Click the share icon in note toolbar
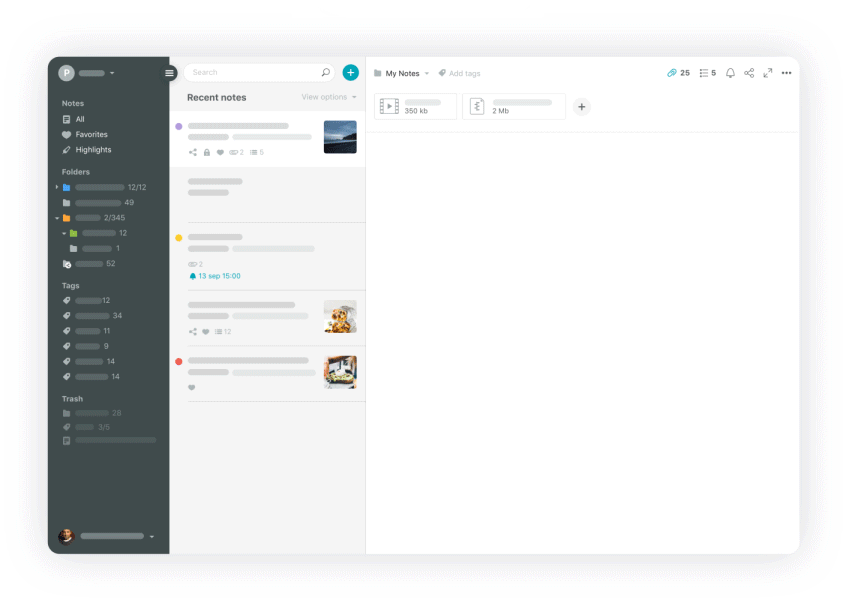850x600 pixels. click(x=749, y=73)
